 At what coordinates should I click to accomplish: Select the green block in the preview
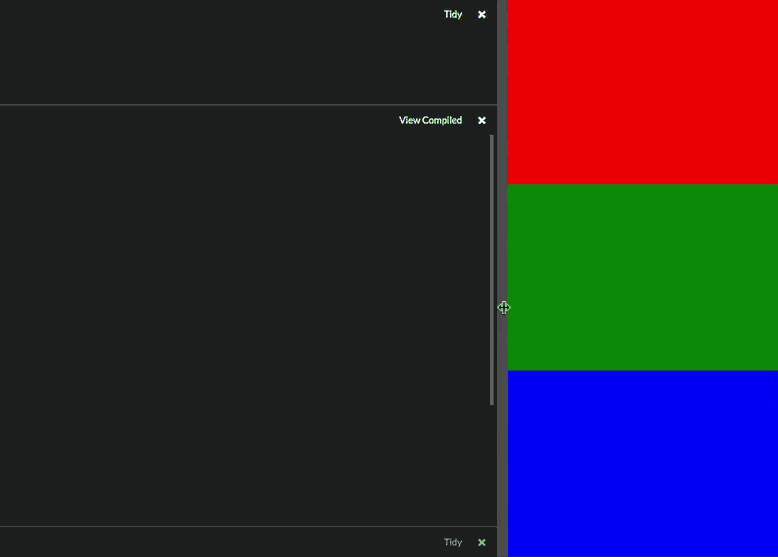click(x=642, y=277)
